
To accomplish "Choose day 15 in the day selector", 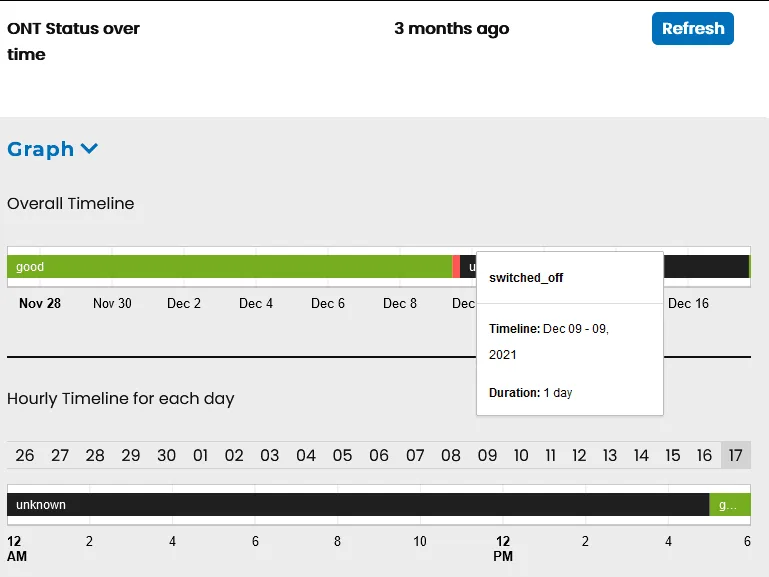I will pyautogui.click(x=673, y=456).
